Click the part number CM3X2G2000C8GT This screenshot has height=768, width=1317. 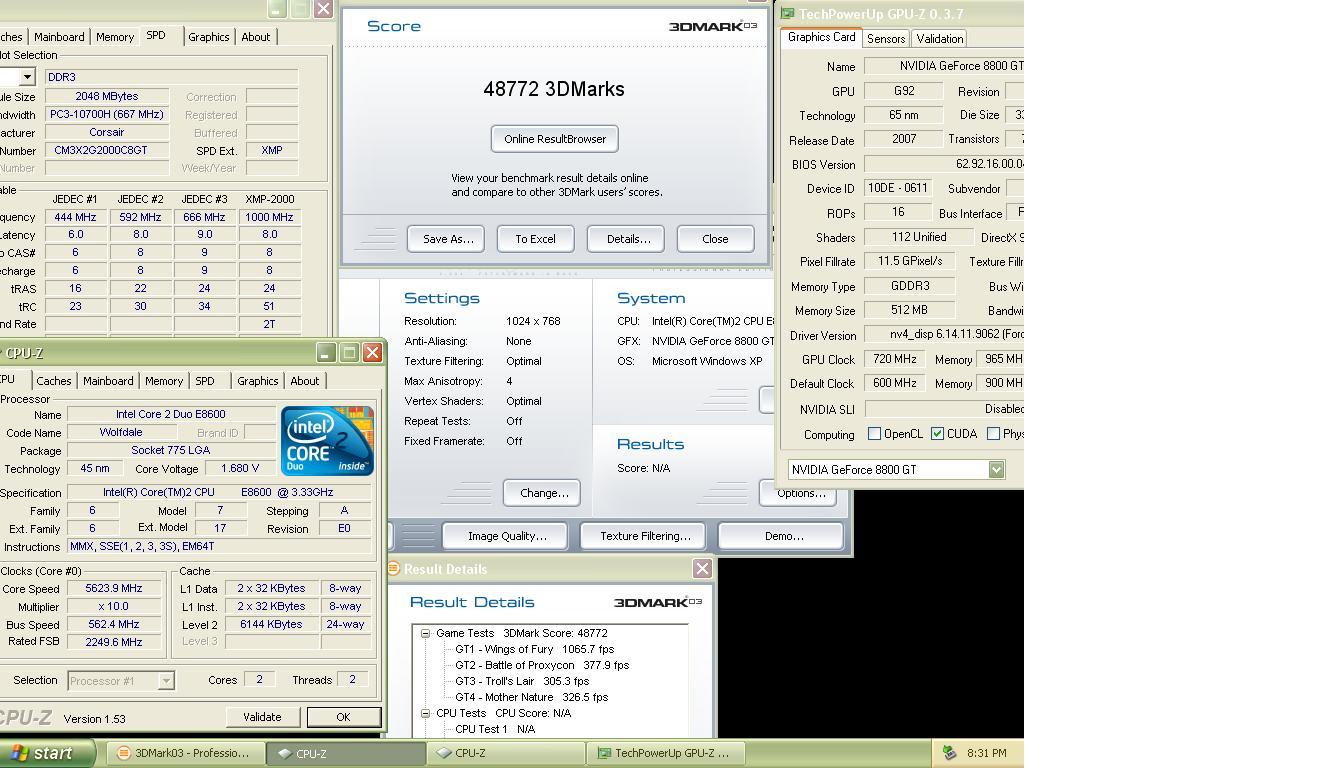click(x=107, y=151)
